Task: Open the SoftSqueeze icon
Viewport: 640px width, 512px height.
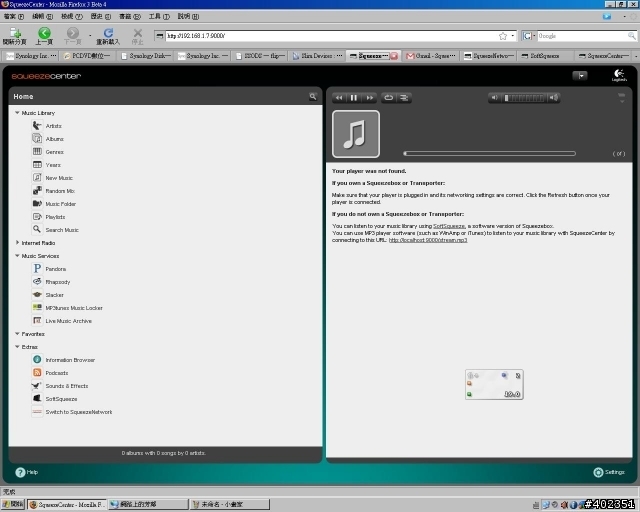Action: coord(37,398)
